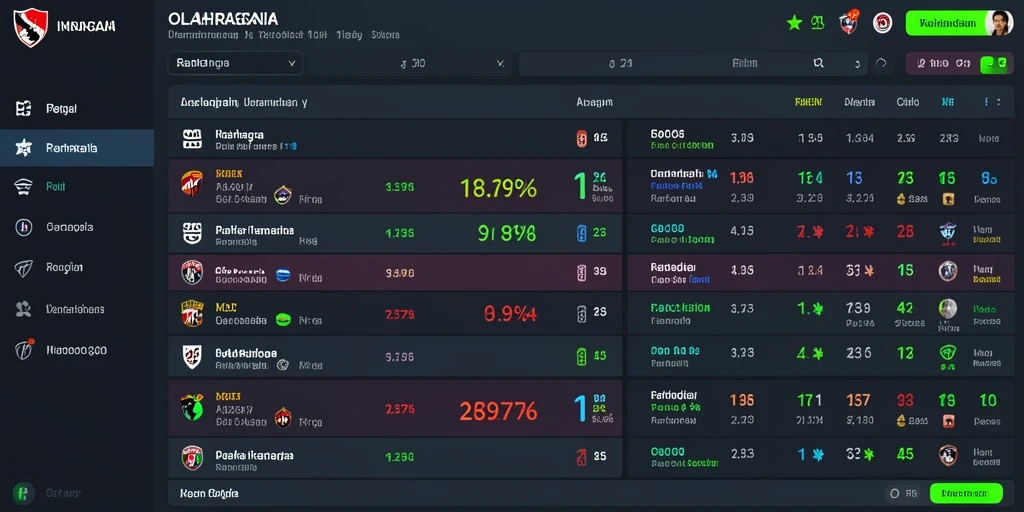Click the green oval badge in 8.9%4 row
This screenshot has height=512, width=1024.
click(283, 319)
